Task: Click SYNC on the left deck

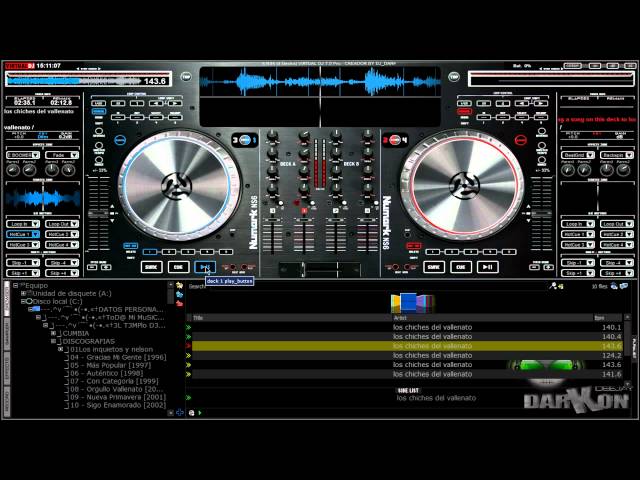Action: pos(151,267)
